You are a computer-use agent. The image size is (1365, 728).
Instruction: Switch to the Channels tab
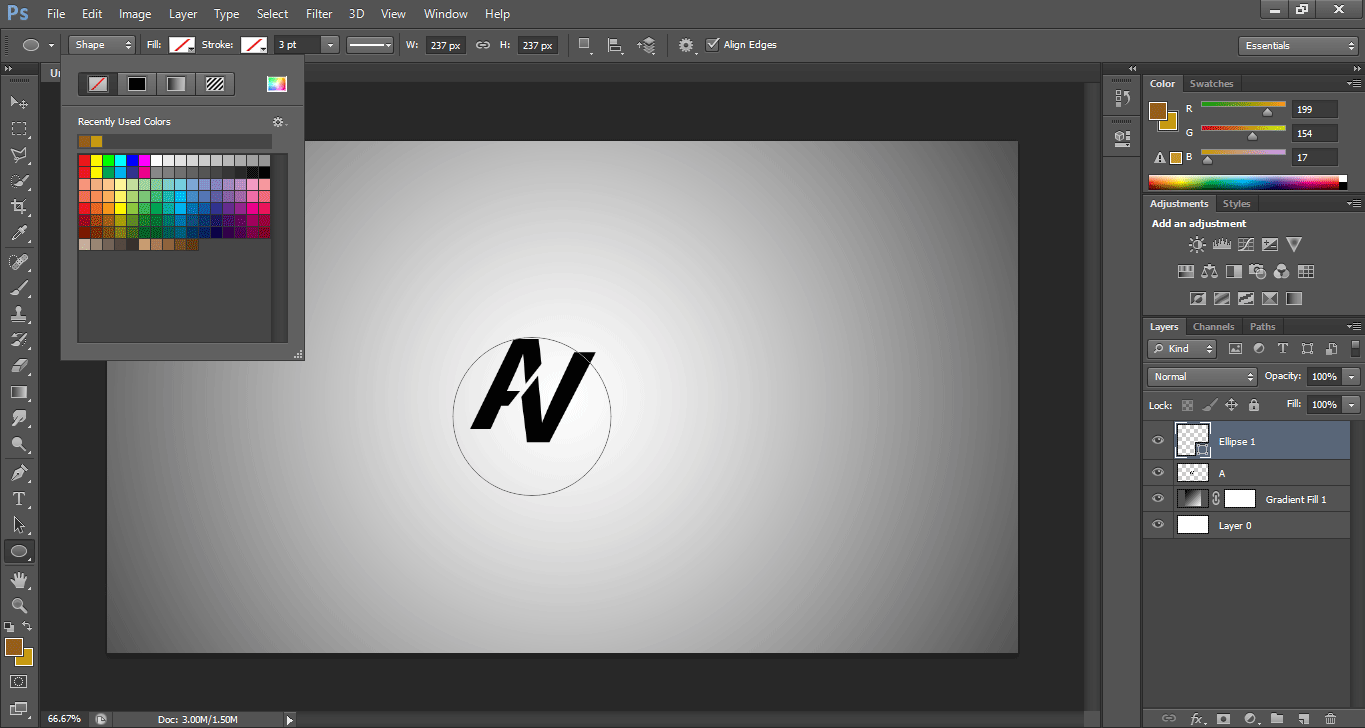tap(1213, 327)
